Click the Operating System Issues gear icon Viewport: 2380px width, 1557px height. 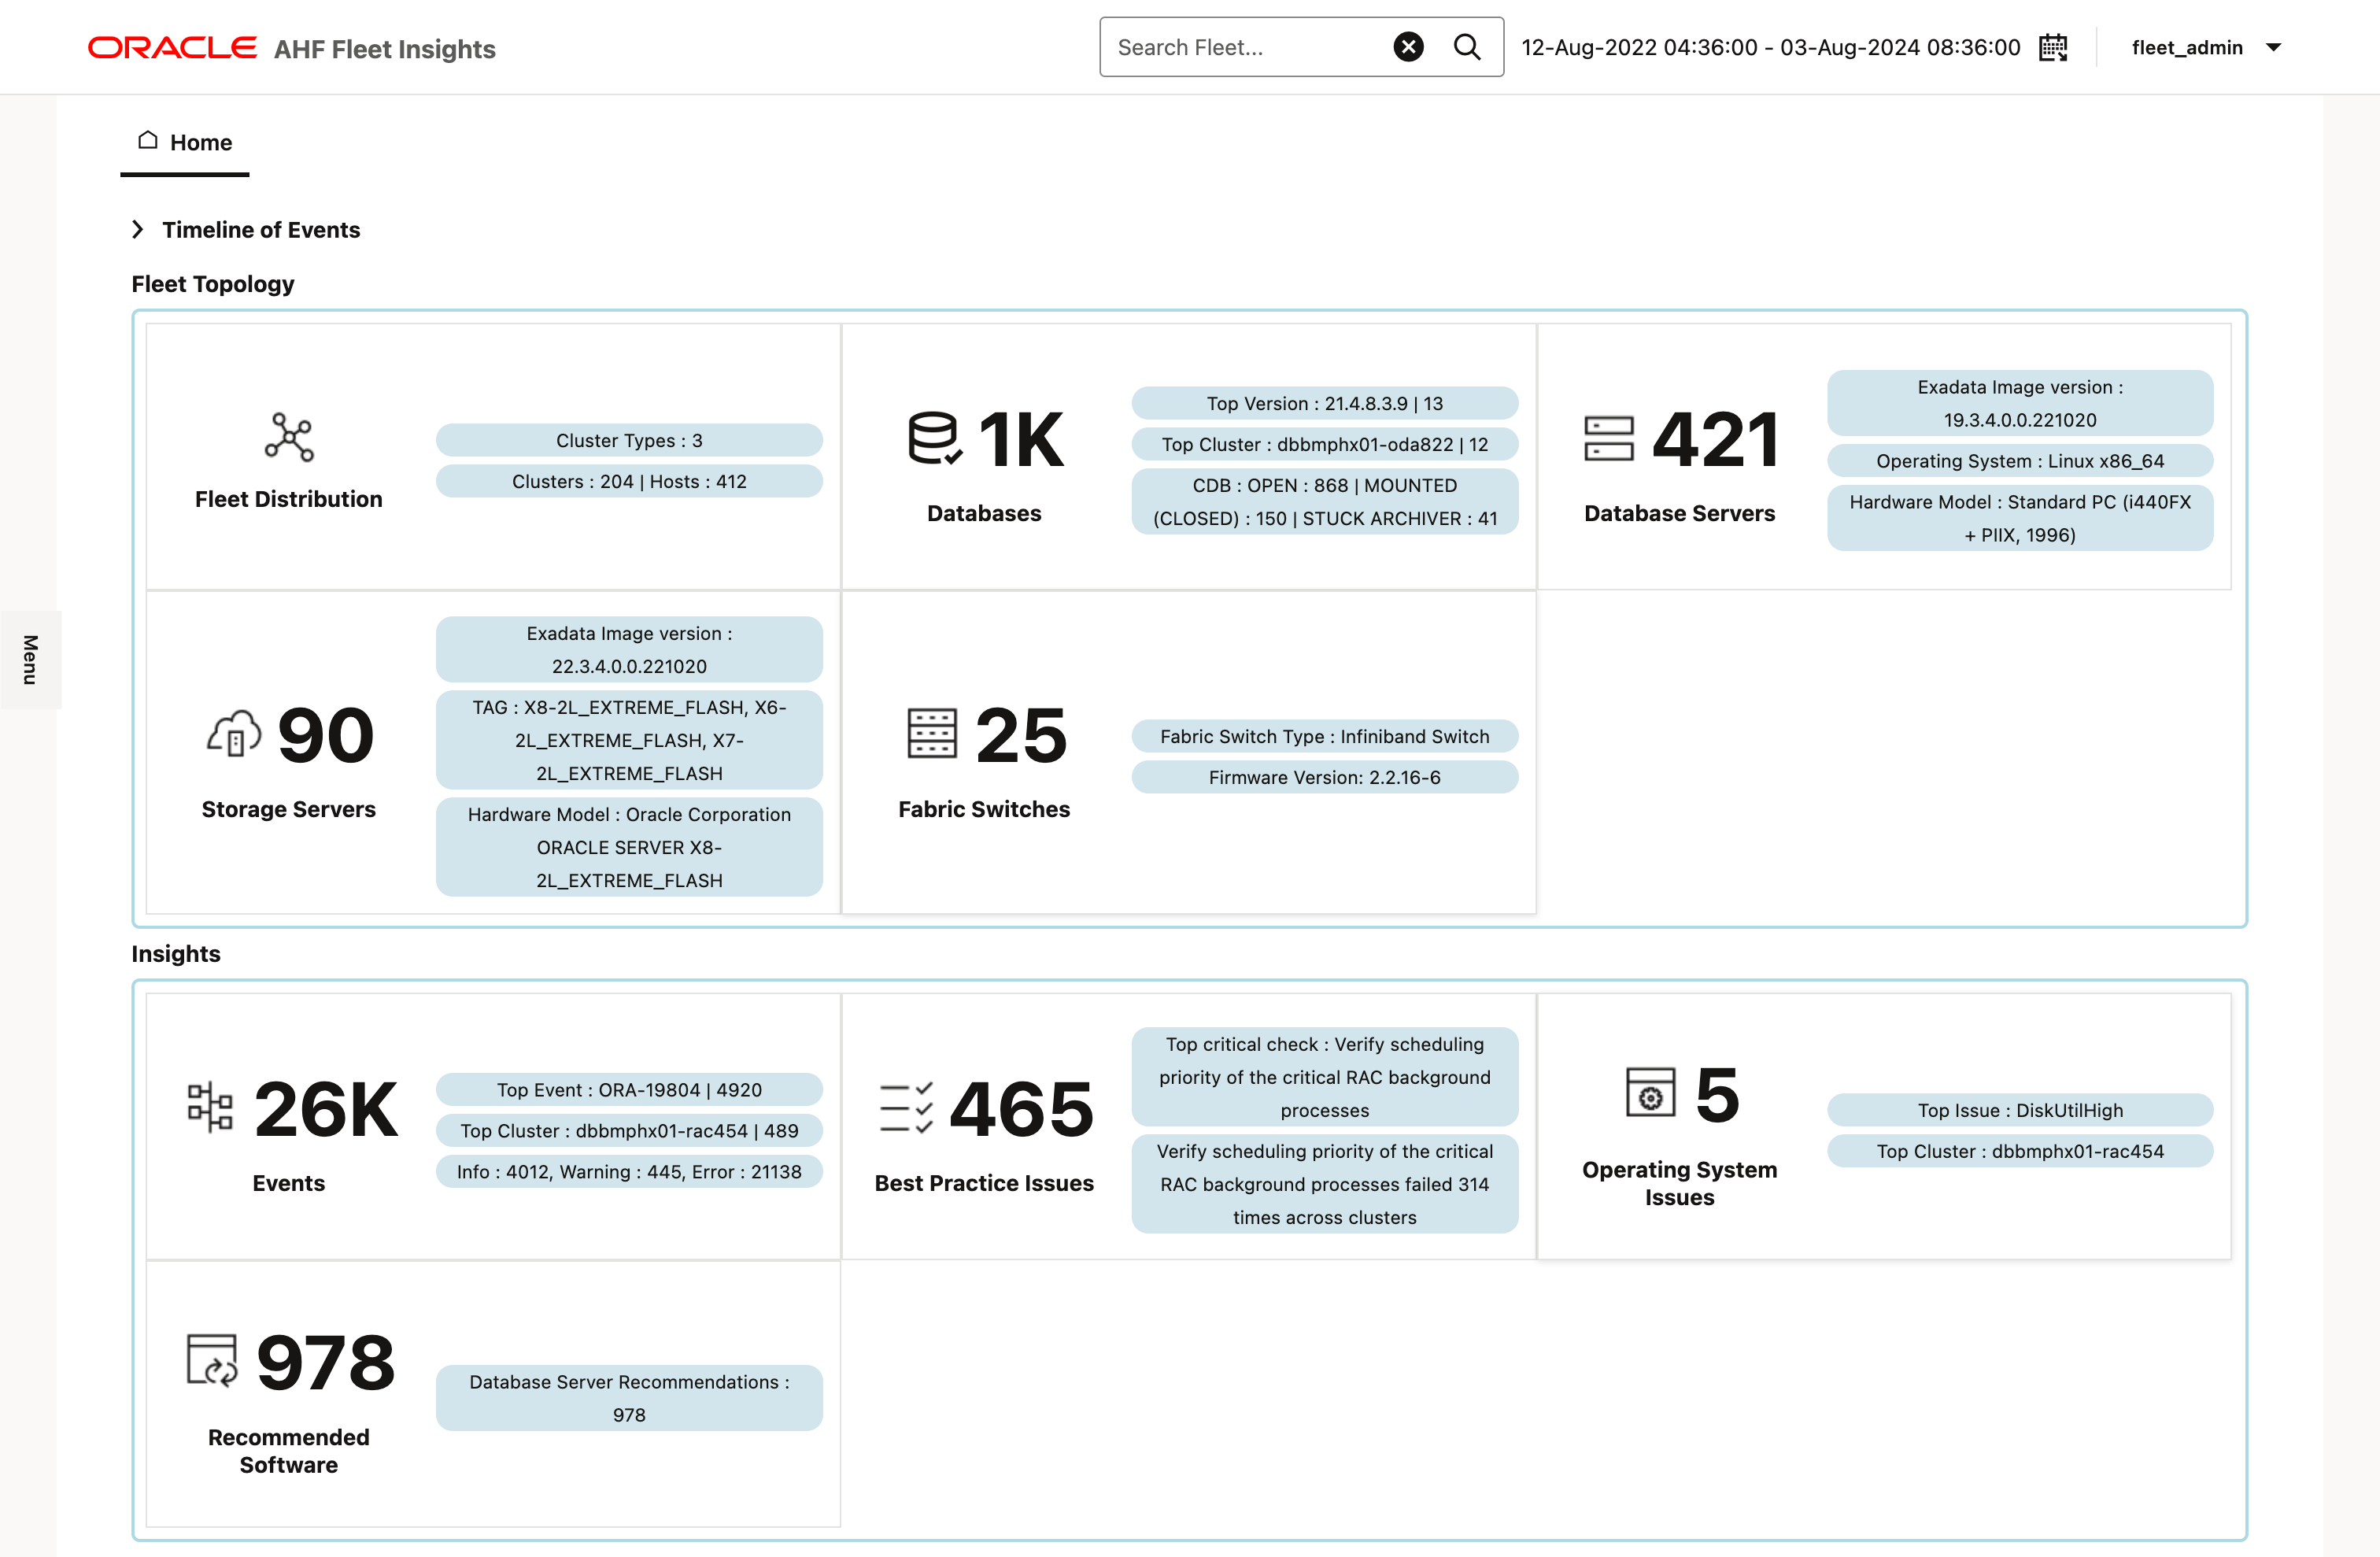(x=1650, y=1093)
